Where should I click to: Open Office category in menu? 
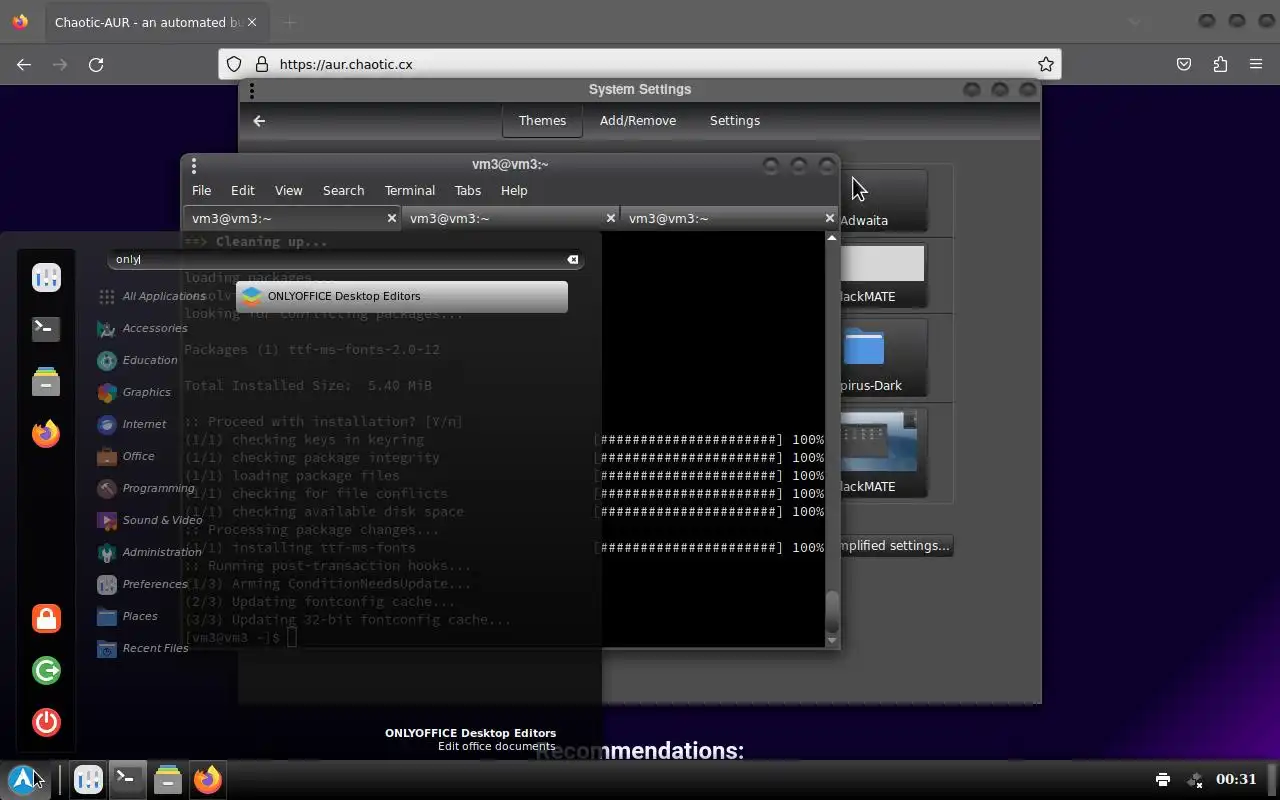pos(126,456)
